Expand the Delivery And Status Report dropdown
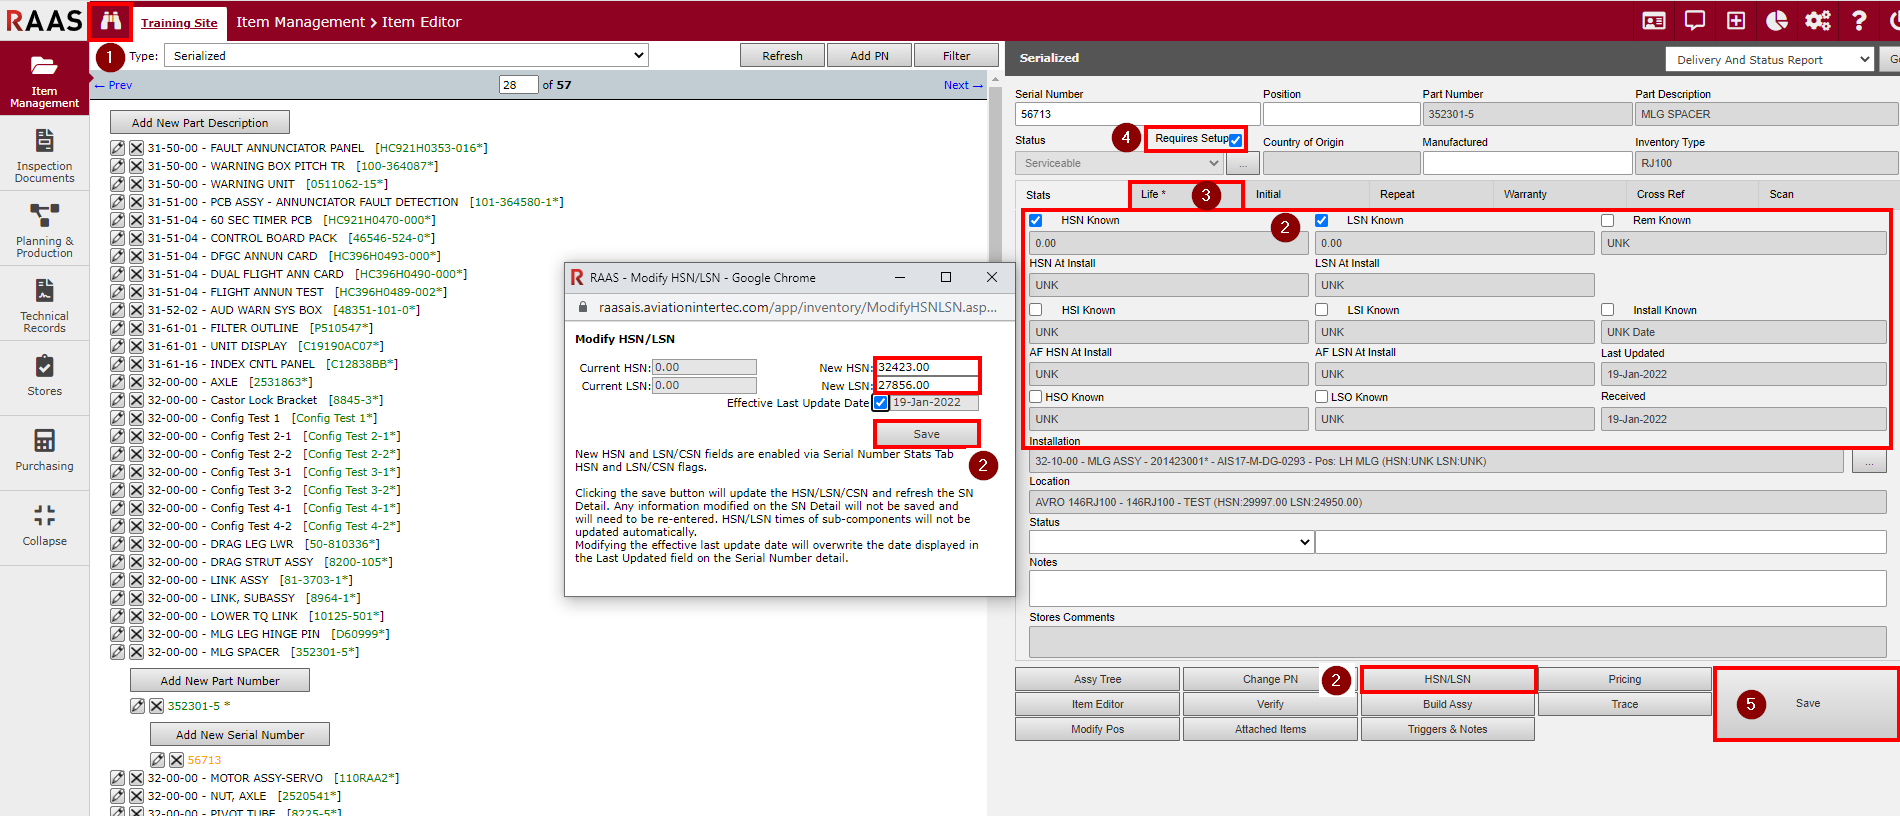The height and width of the screenshot is (816, 1900). pos(1768,60)
